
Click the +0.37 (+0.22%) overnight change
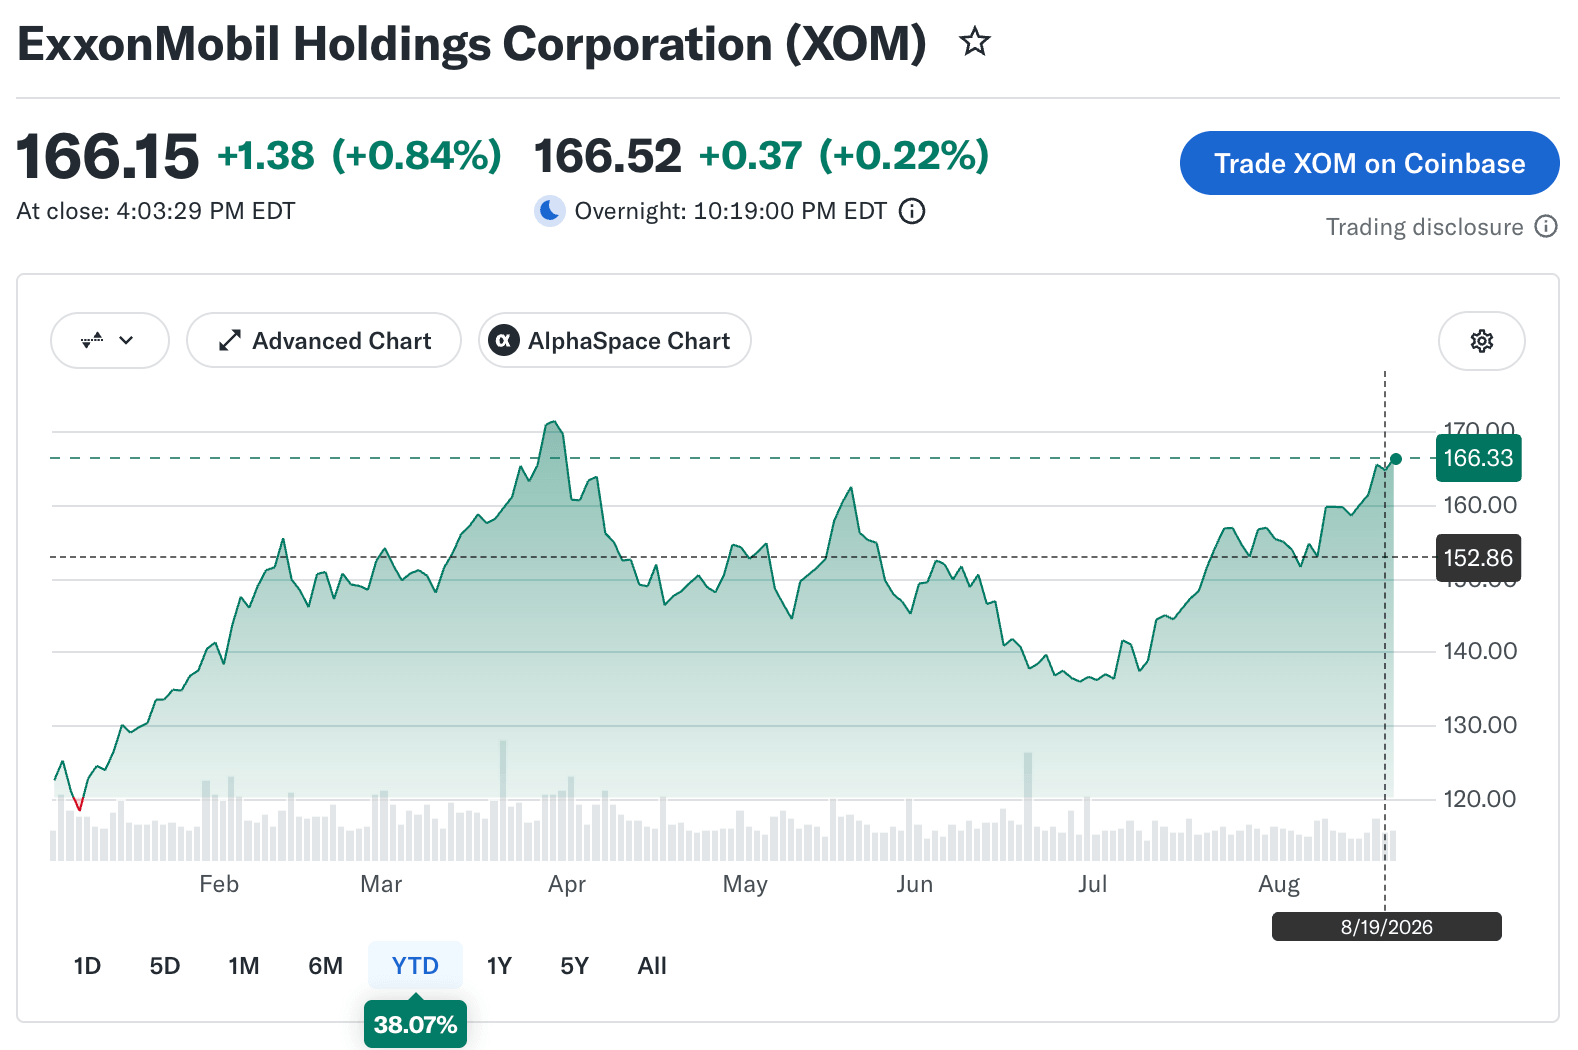pos(844,156)
